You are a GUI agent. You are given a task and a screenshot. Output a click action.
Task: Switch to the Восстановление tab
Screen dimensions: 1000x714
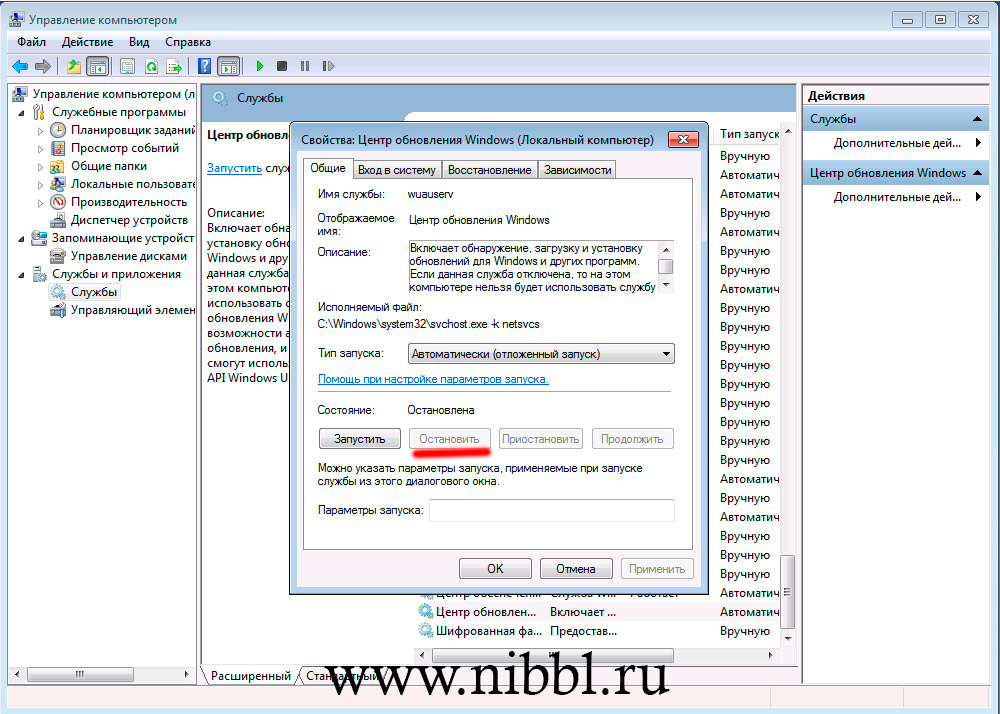click(490, 170)
